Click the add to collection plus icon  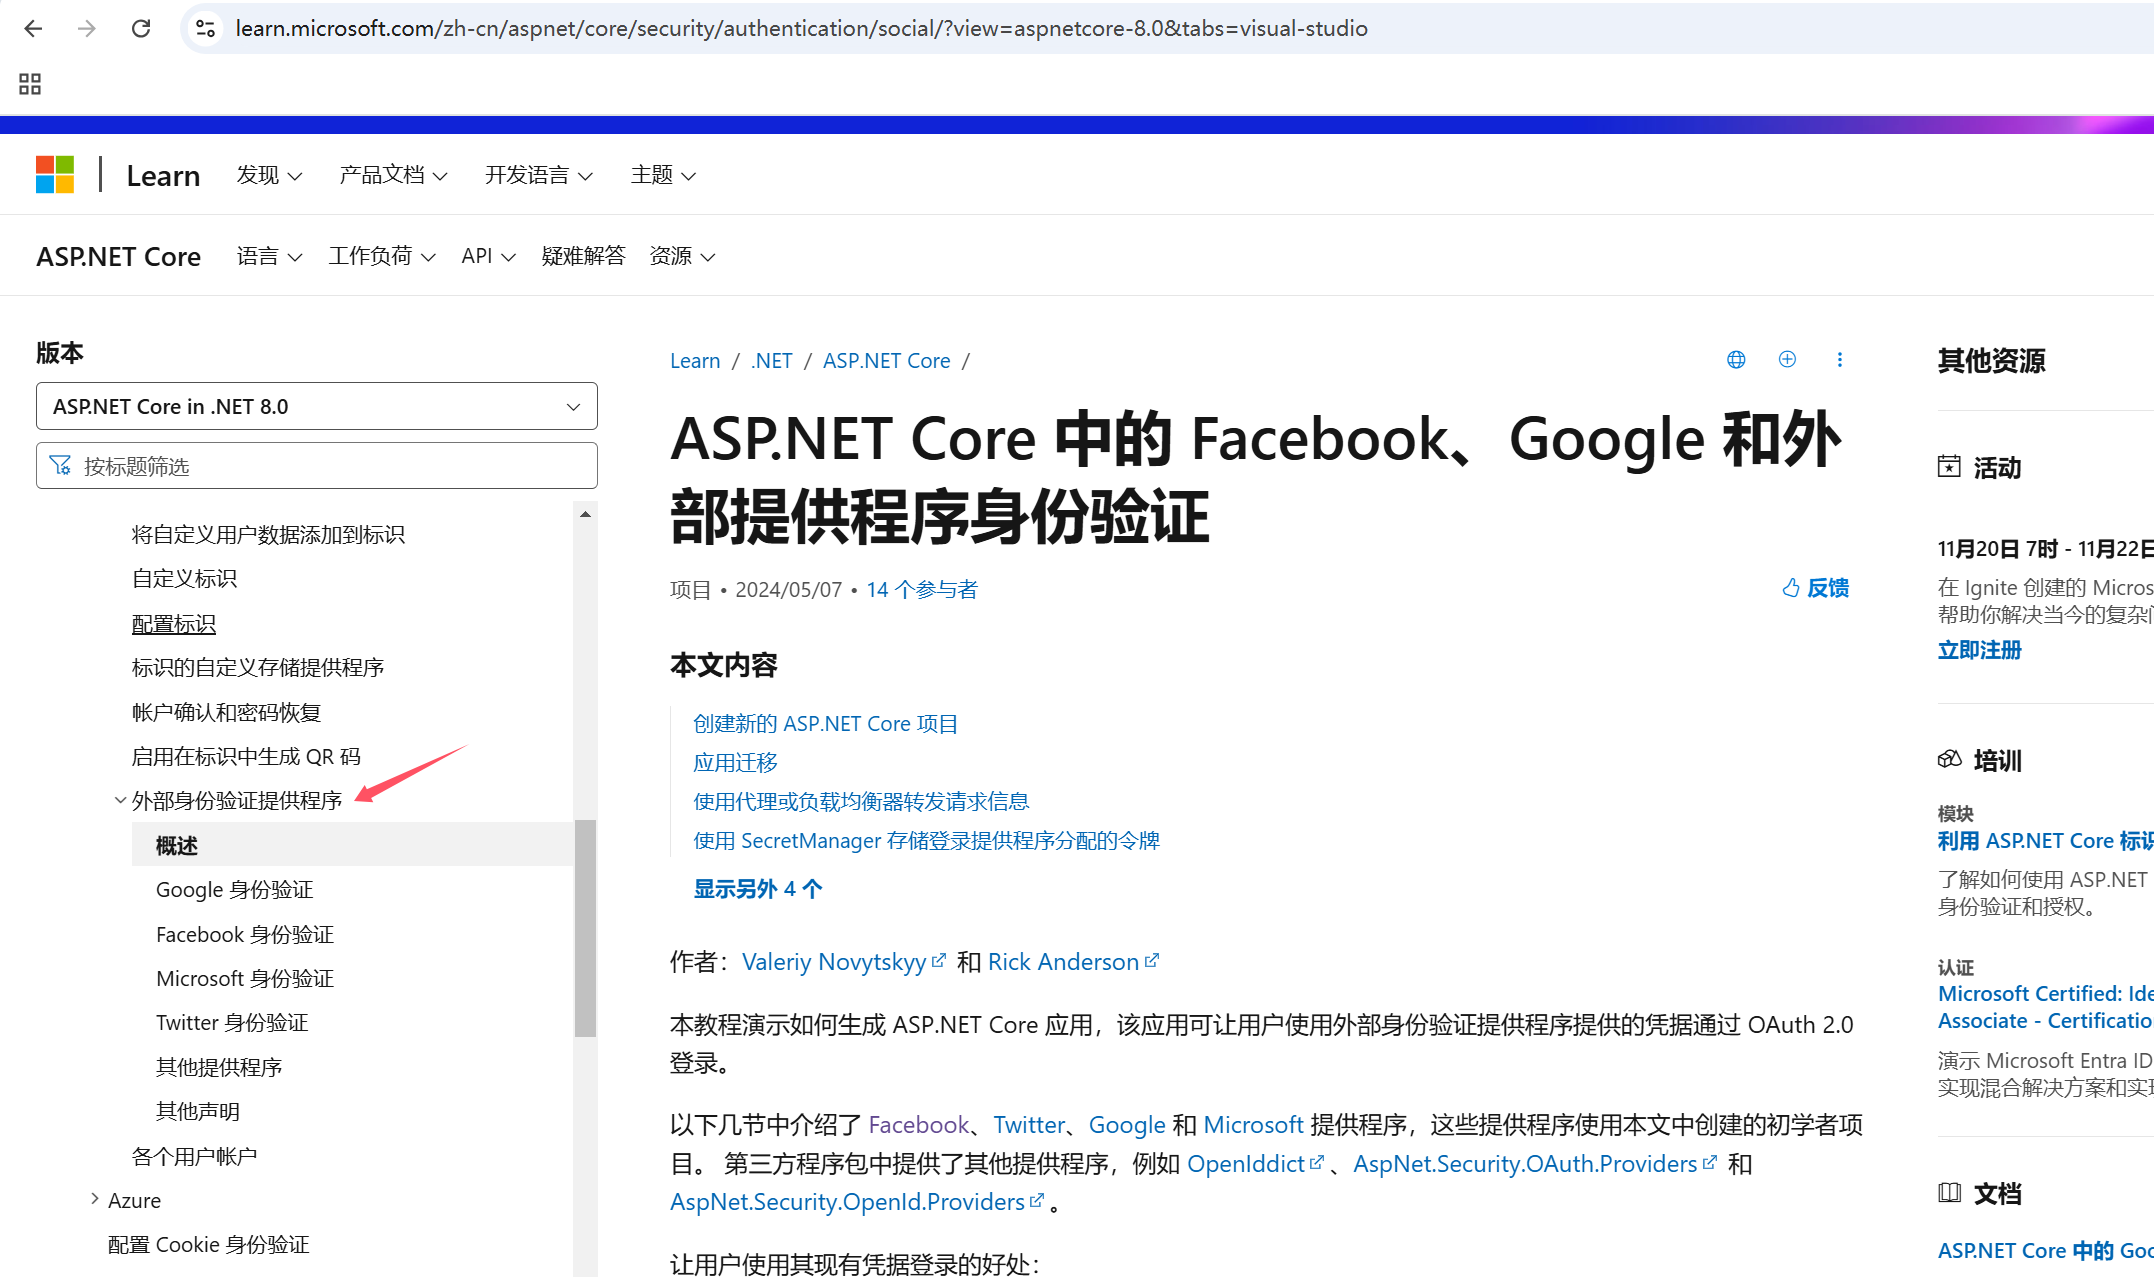pyautogui.click(x=1787, y=359)
